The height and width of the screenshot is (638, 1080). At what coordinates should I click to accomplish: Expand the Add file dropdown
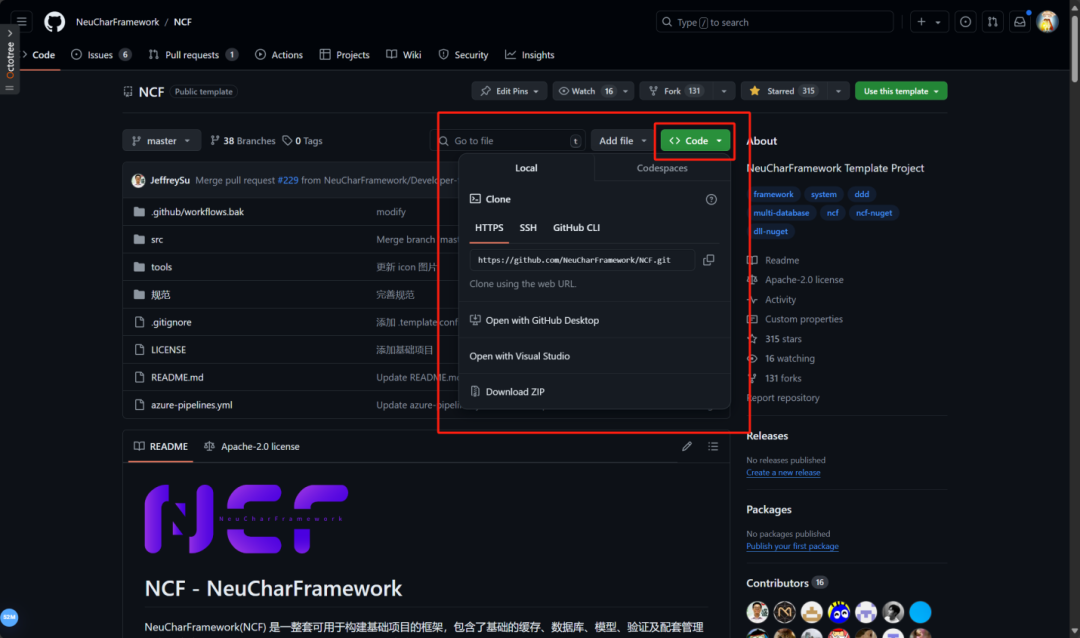click(623, 141)
